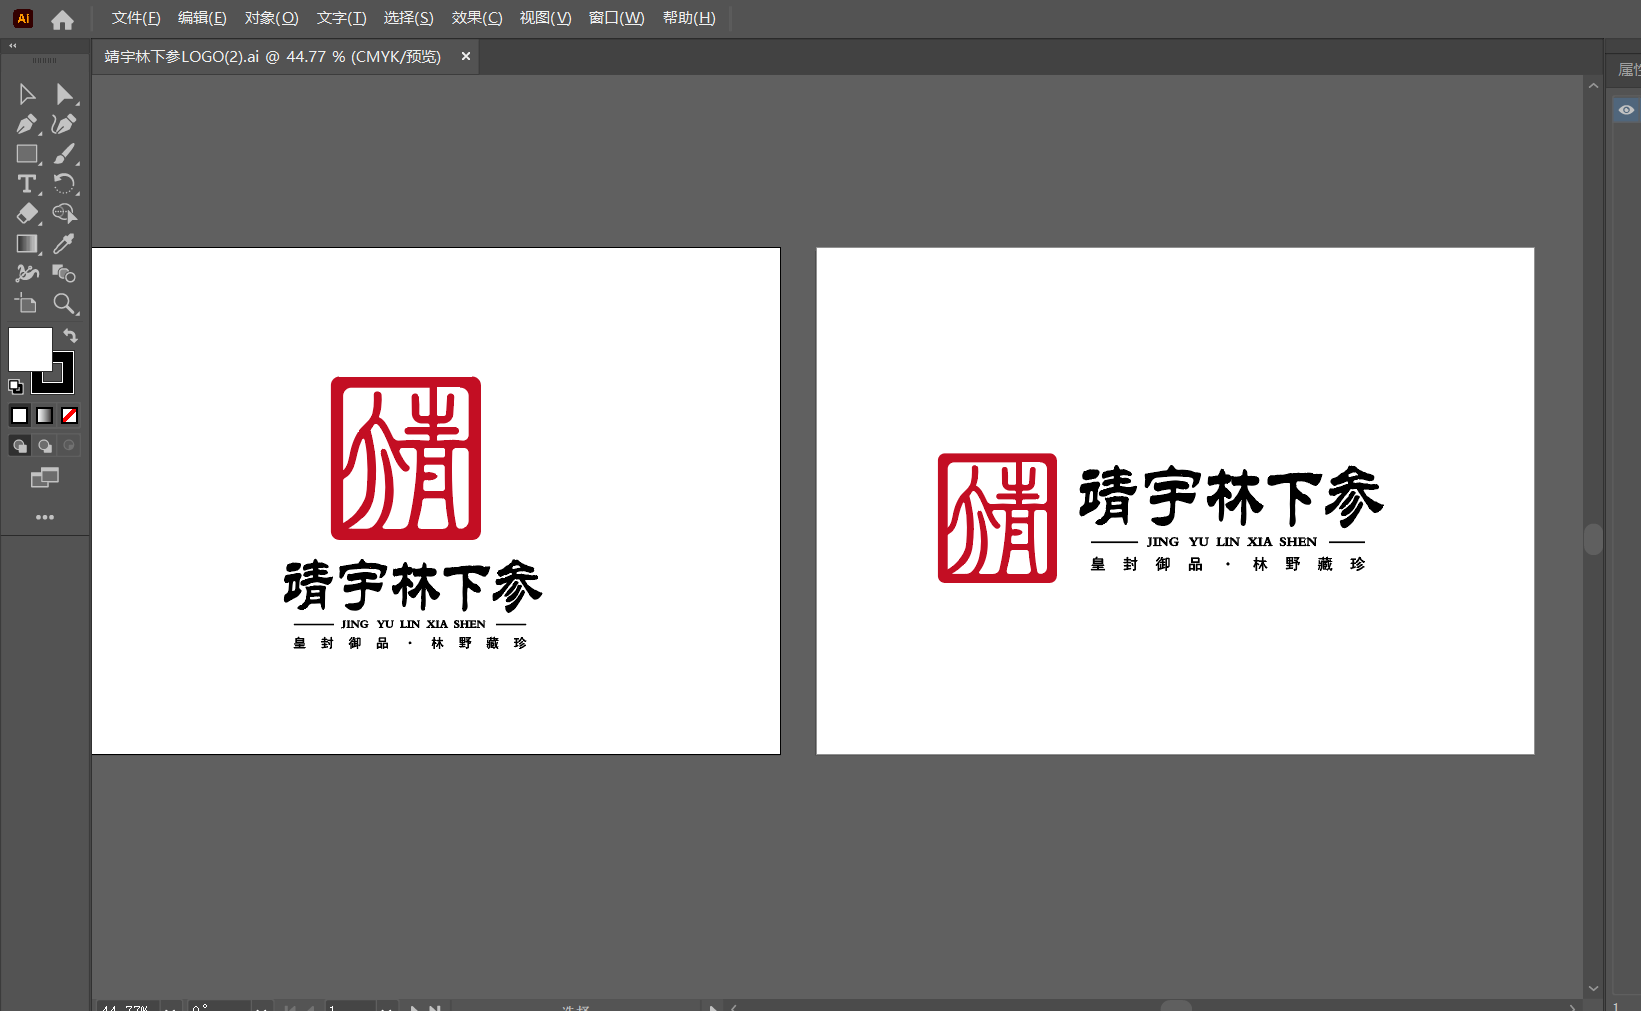Activate the Zoom tool
Viewport: 1641px width, 1011px height.
click(x=64, y=304)
